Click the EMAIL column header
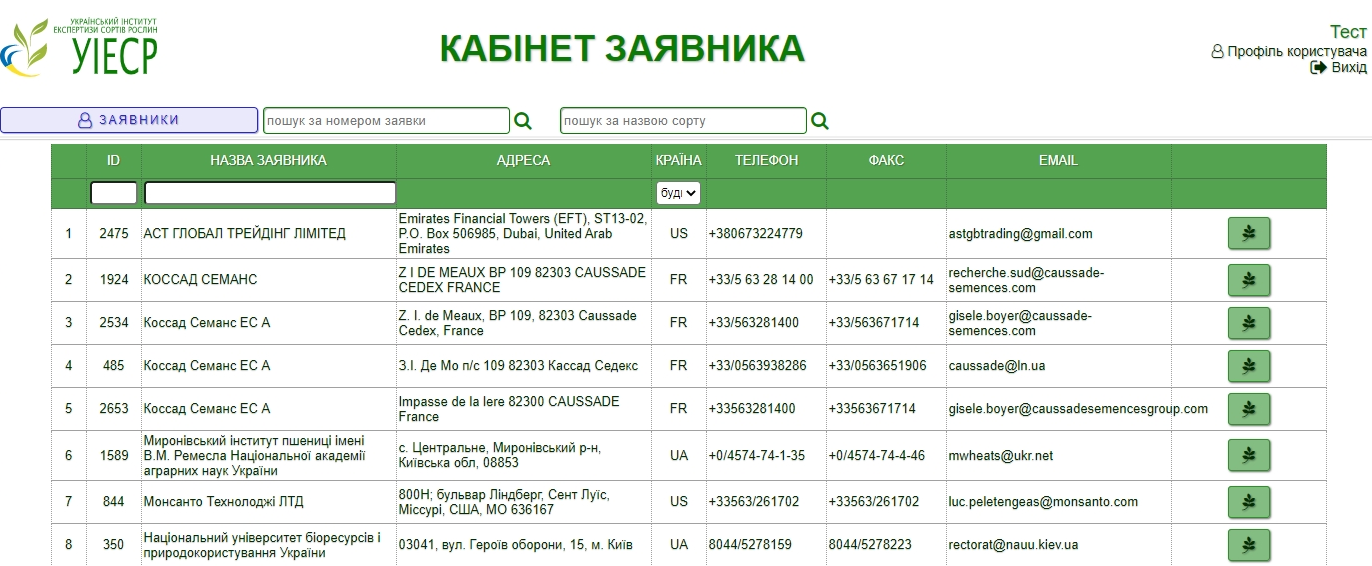This screenshot has height=566, width=1372. pyautogui.click(x=1058, y=160)
